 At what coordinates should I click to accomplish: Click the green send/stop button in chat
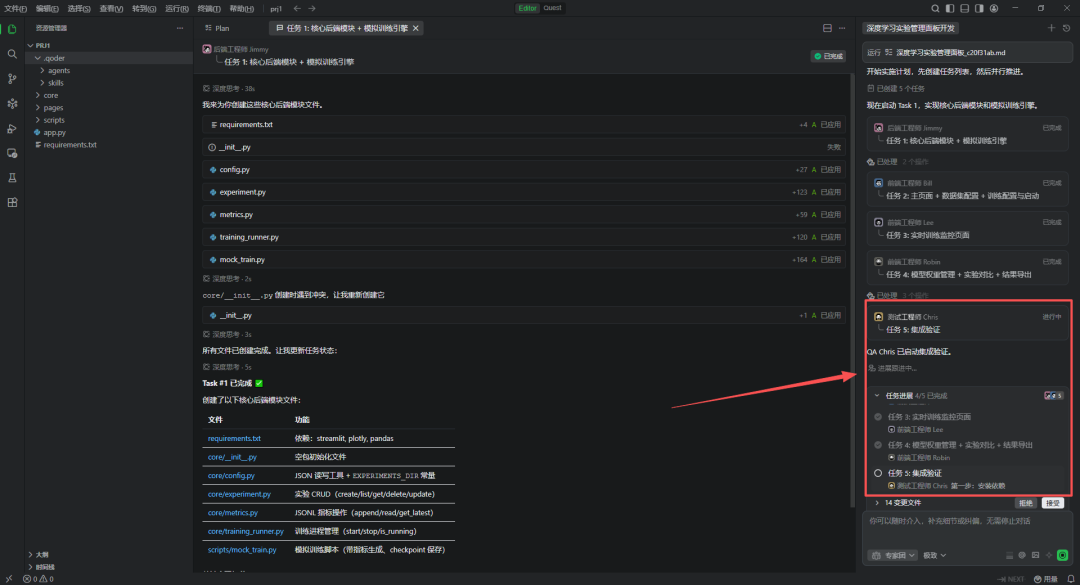(x=1062, y=555)
